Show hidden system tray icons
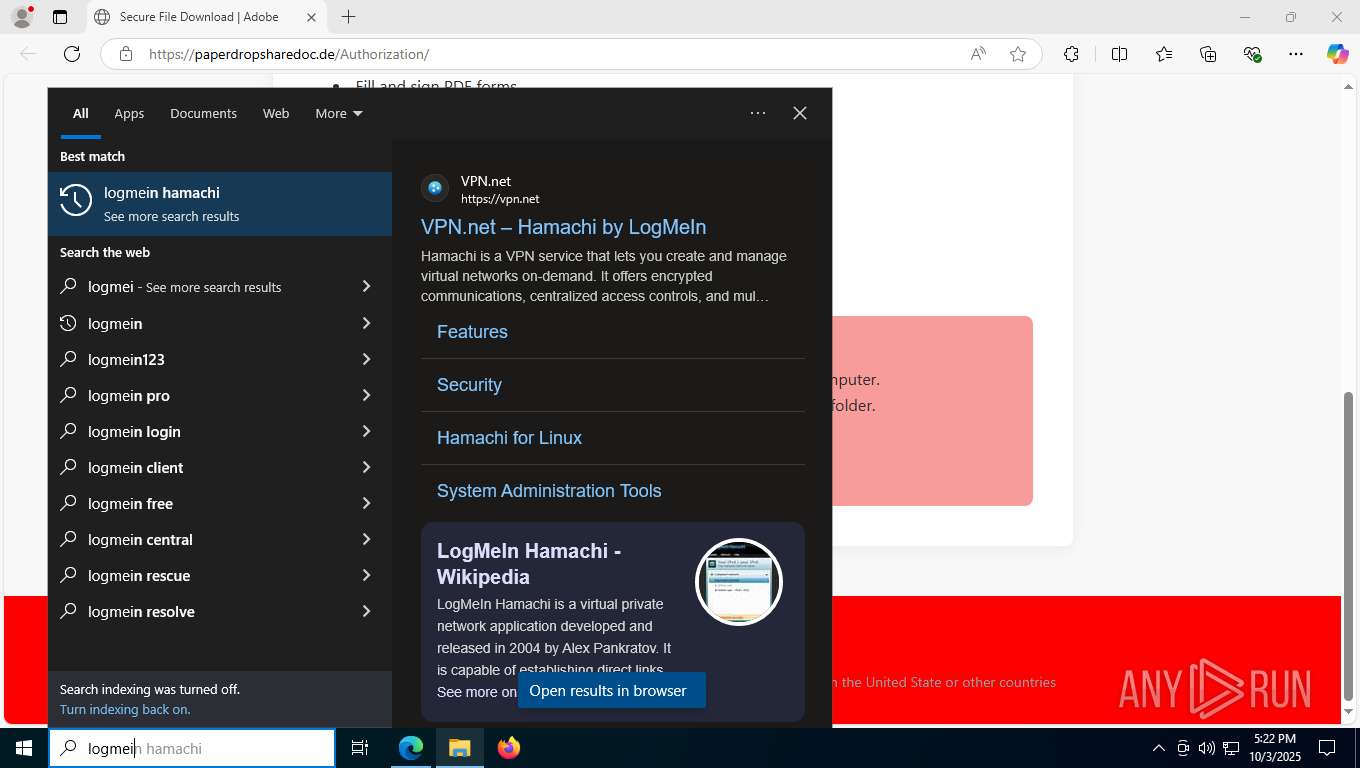 tap(1159, 748)
